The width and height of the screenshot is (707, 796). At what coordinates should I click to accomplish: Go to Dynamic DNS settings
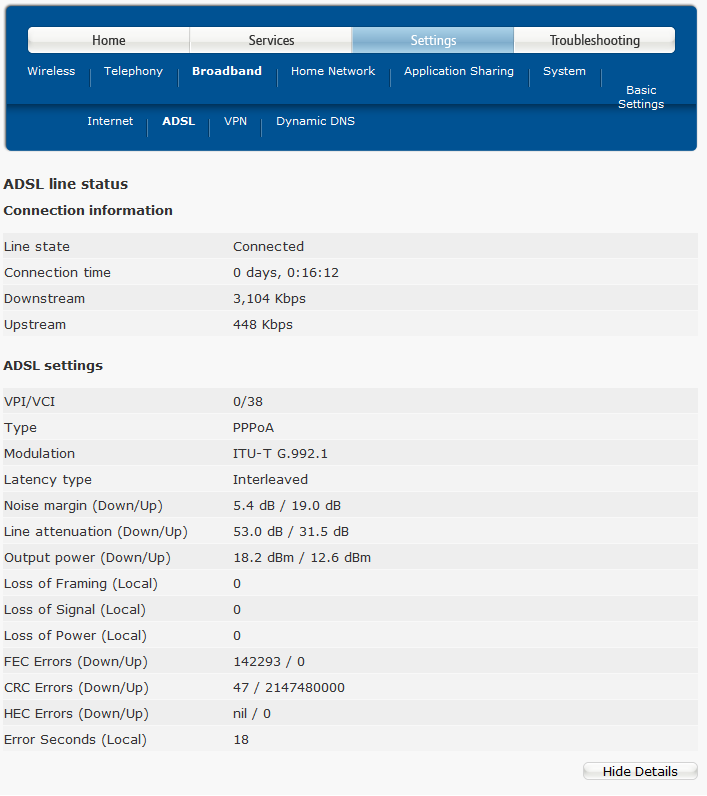tap(315, 122)
